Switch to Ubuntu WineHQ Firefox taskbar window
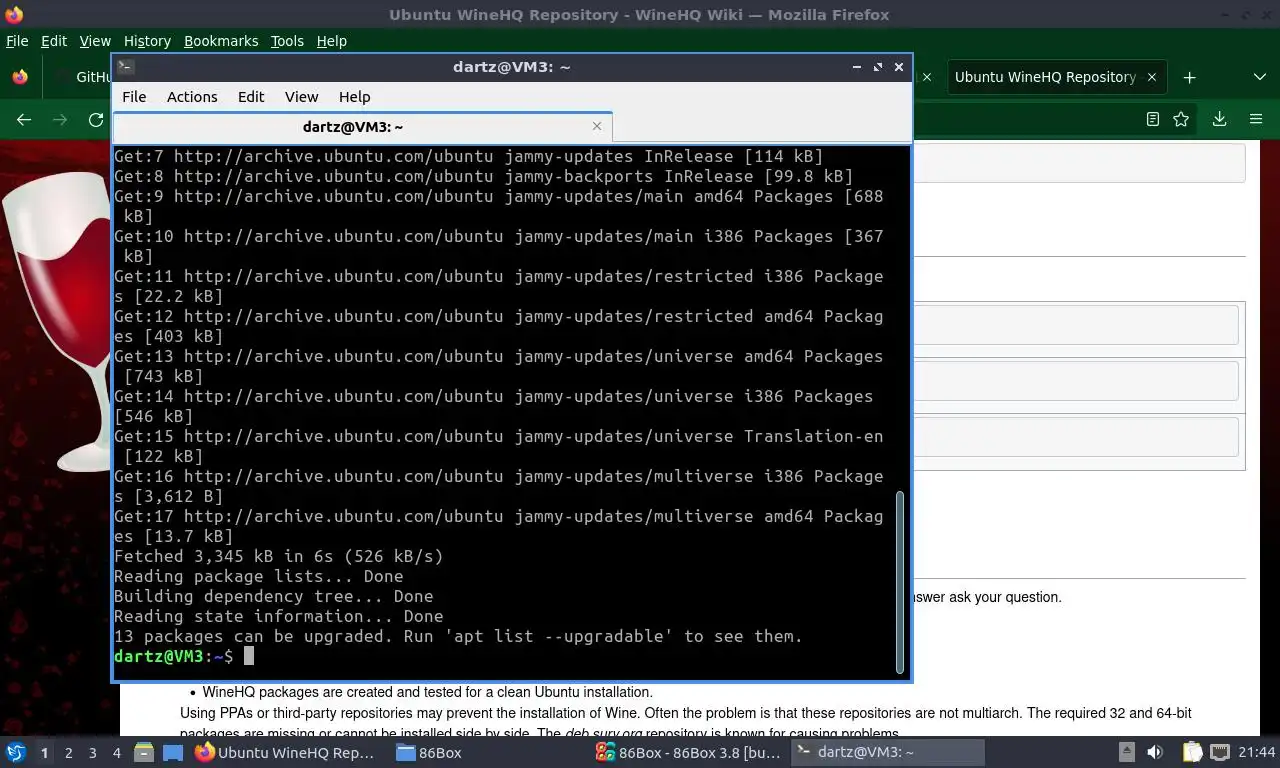 click(287, 752)
